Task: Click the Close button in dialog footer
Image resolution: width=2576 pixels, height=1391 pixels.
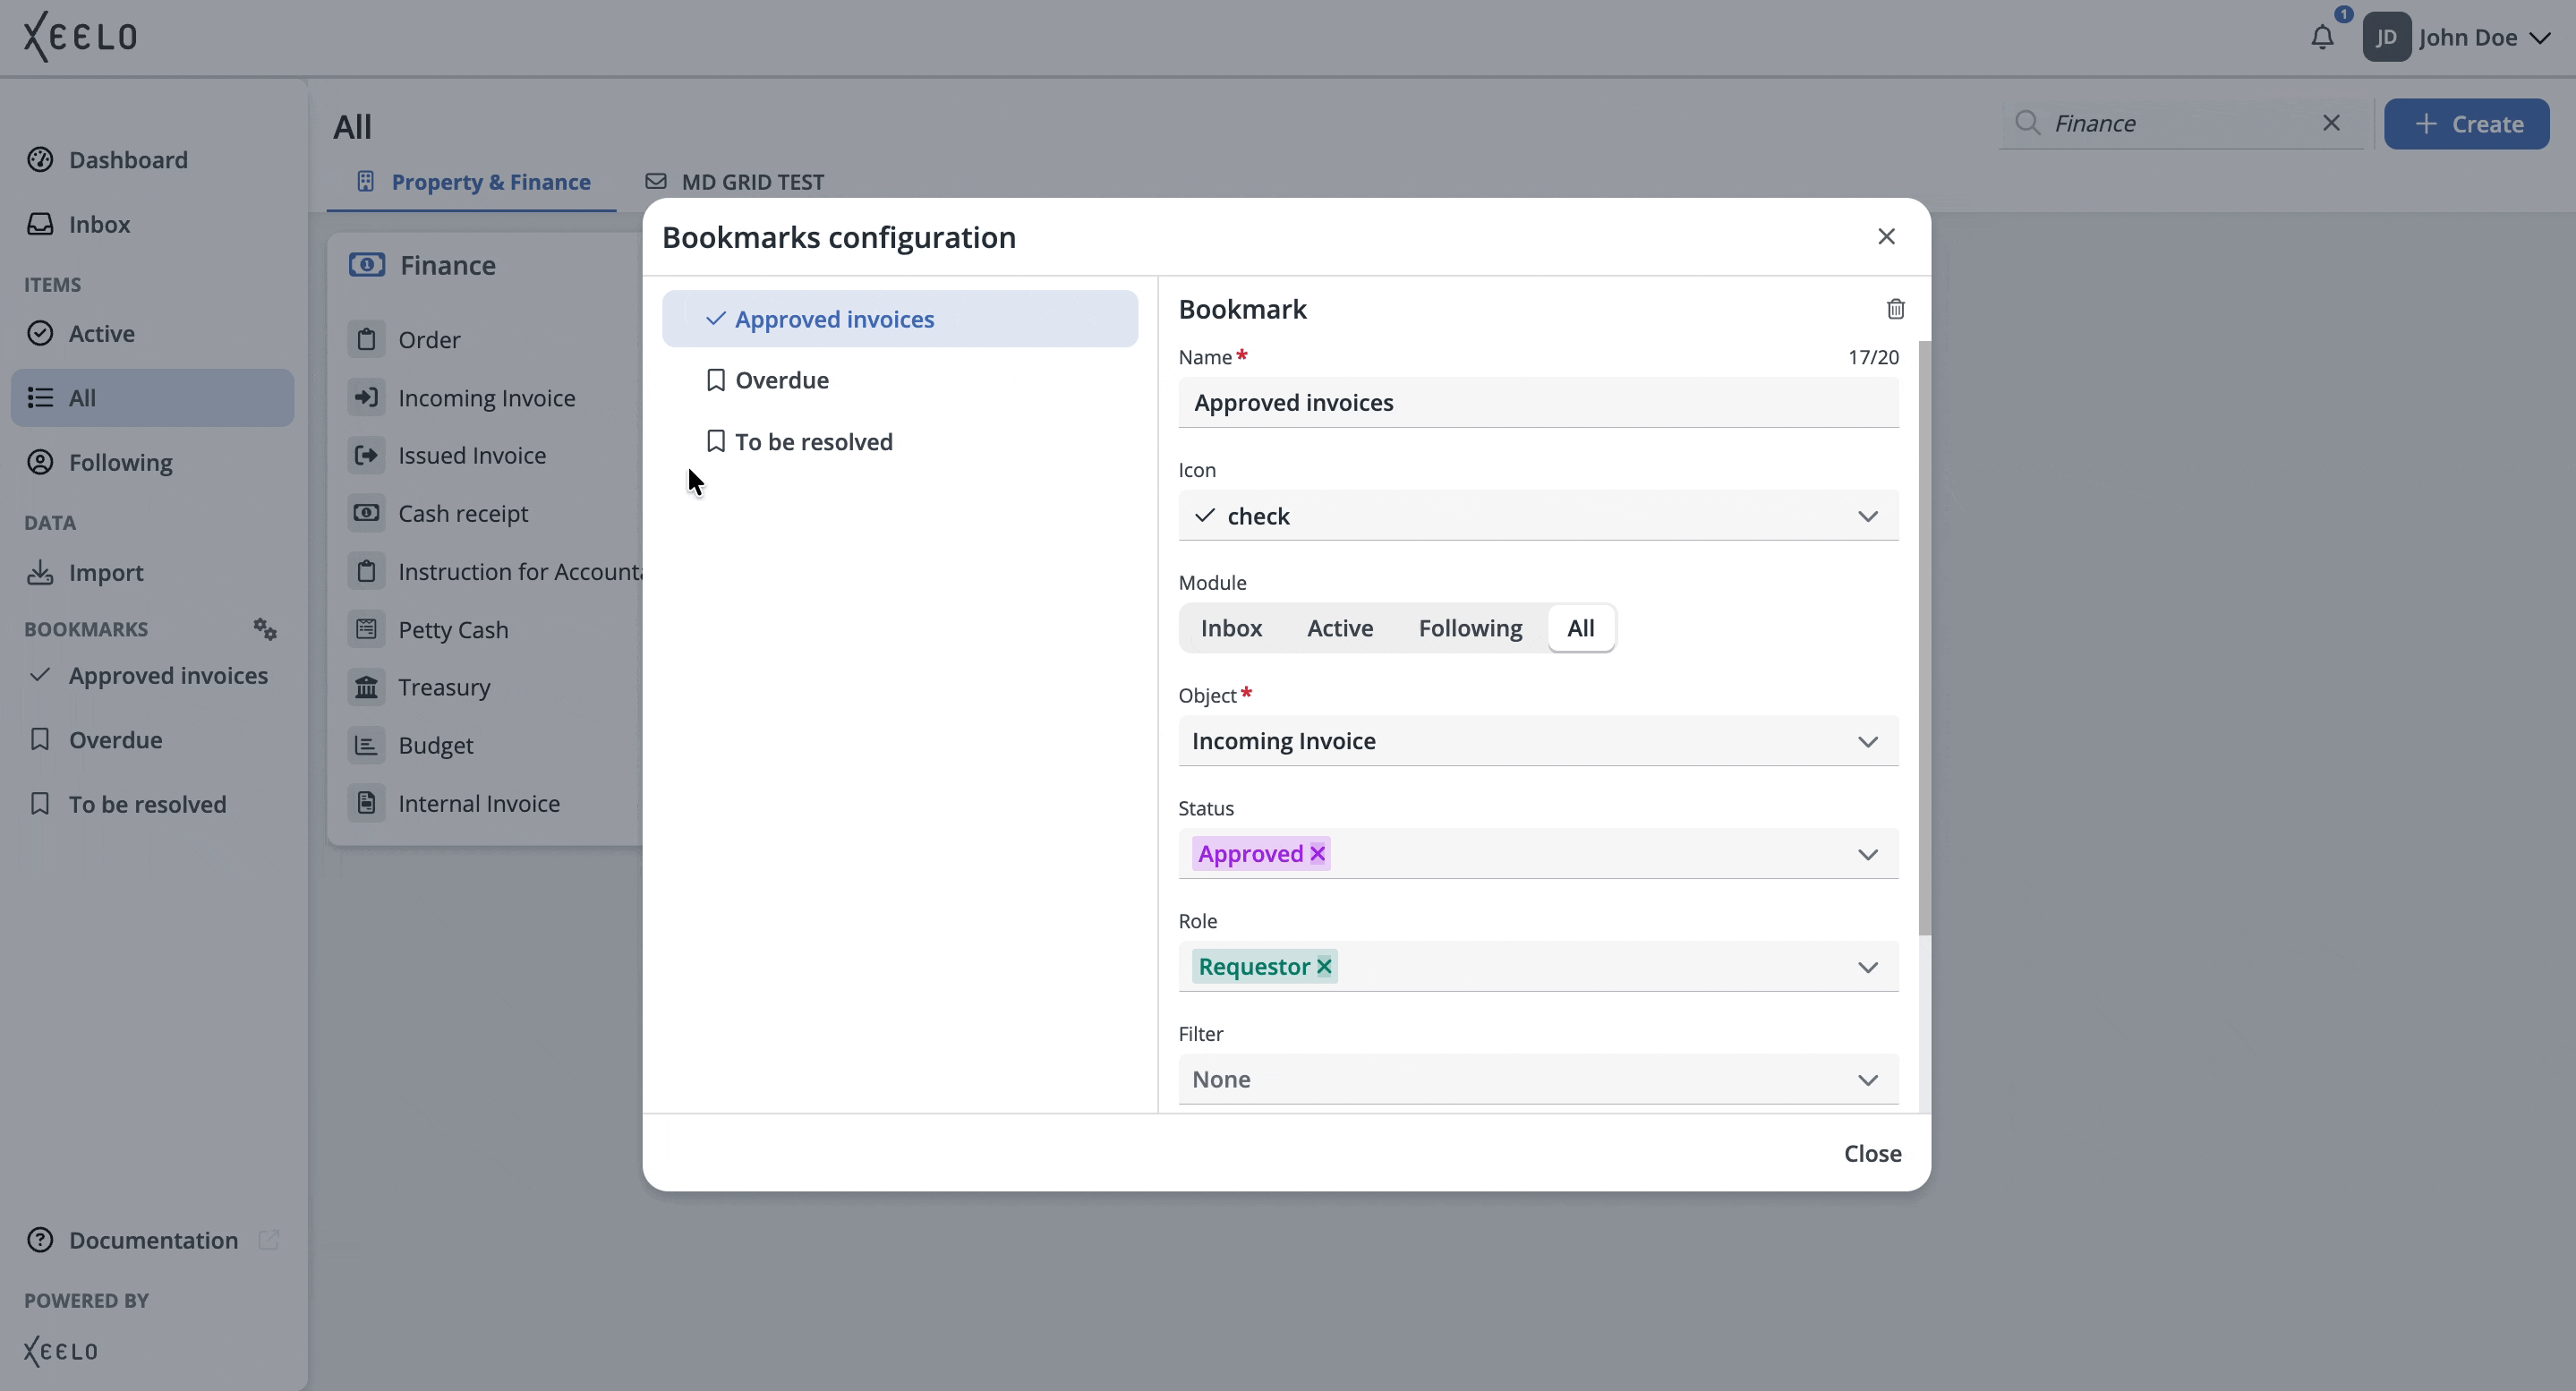Action: tap(1872, 1153)
